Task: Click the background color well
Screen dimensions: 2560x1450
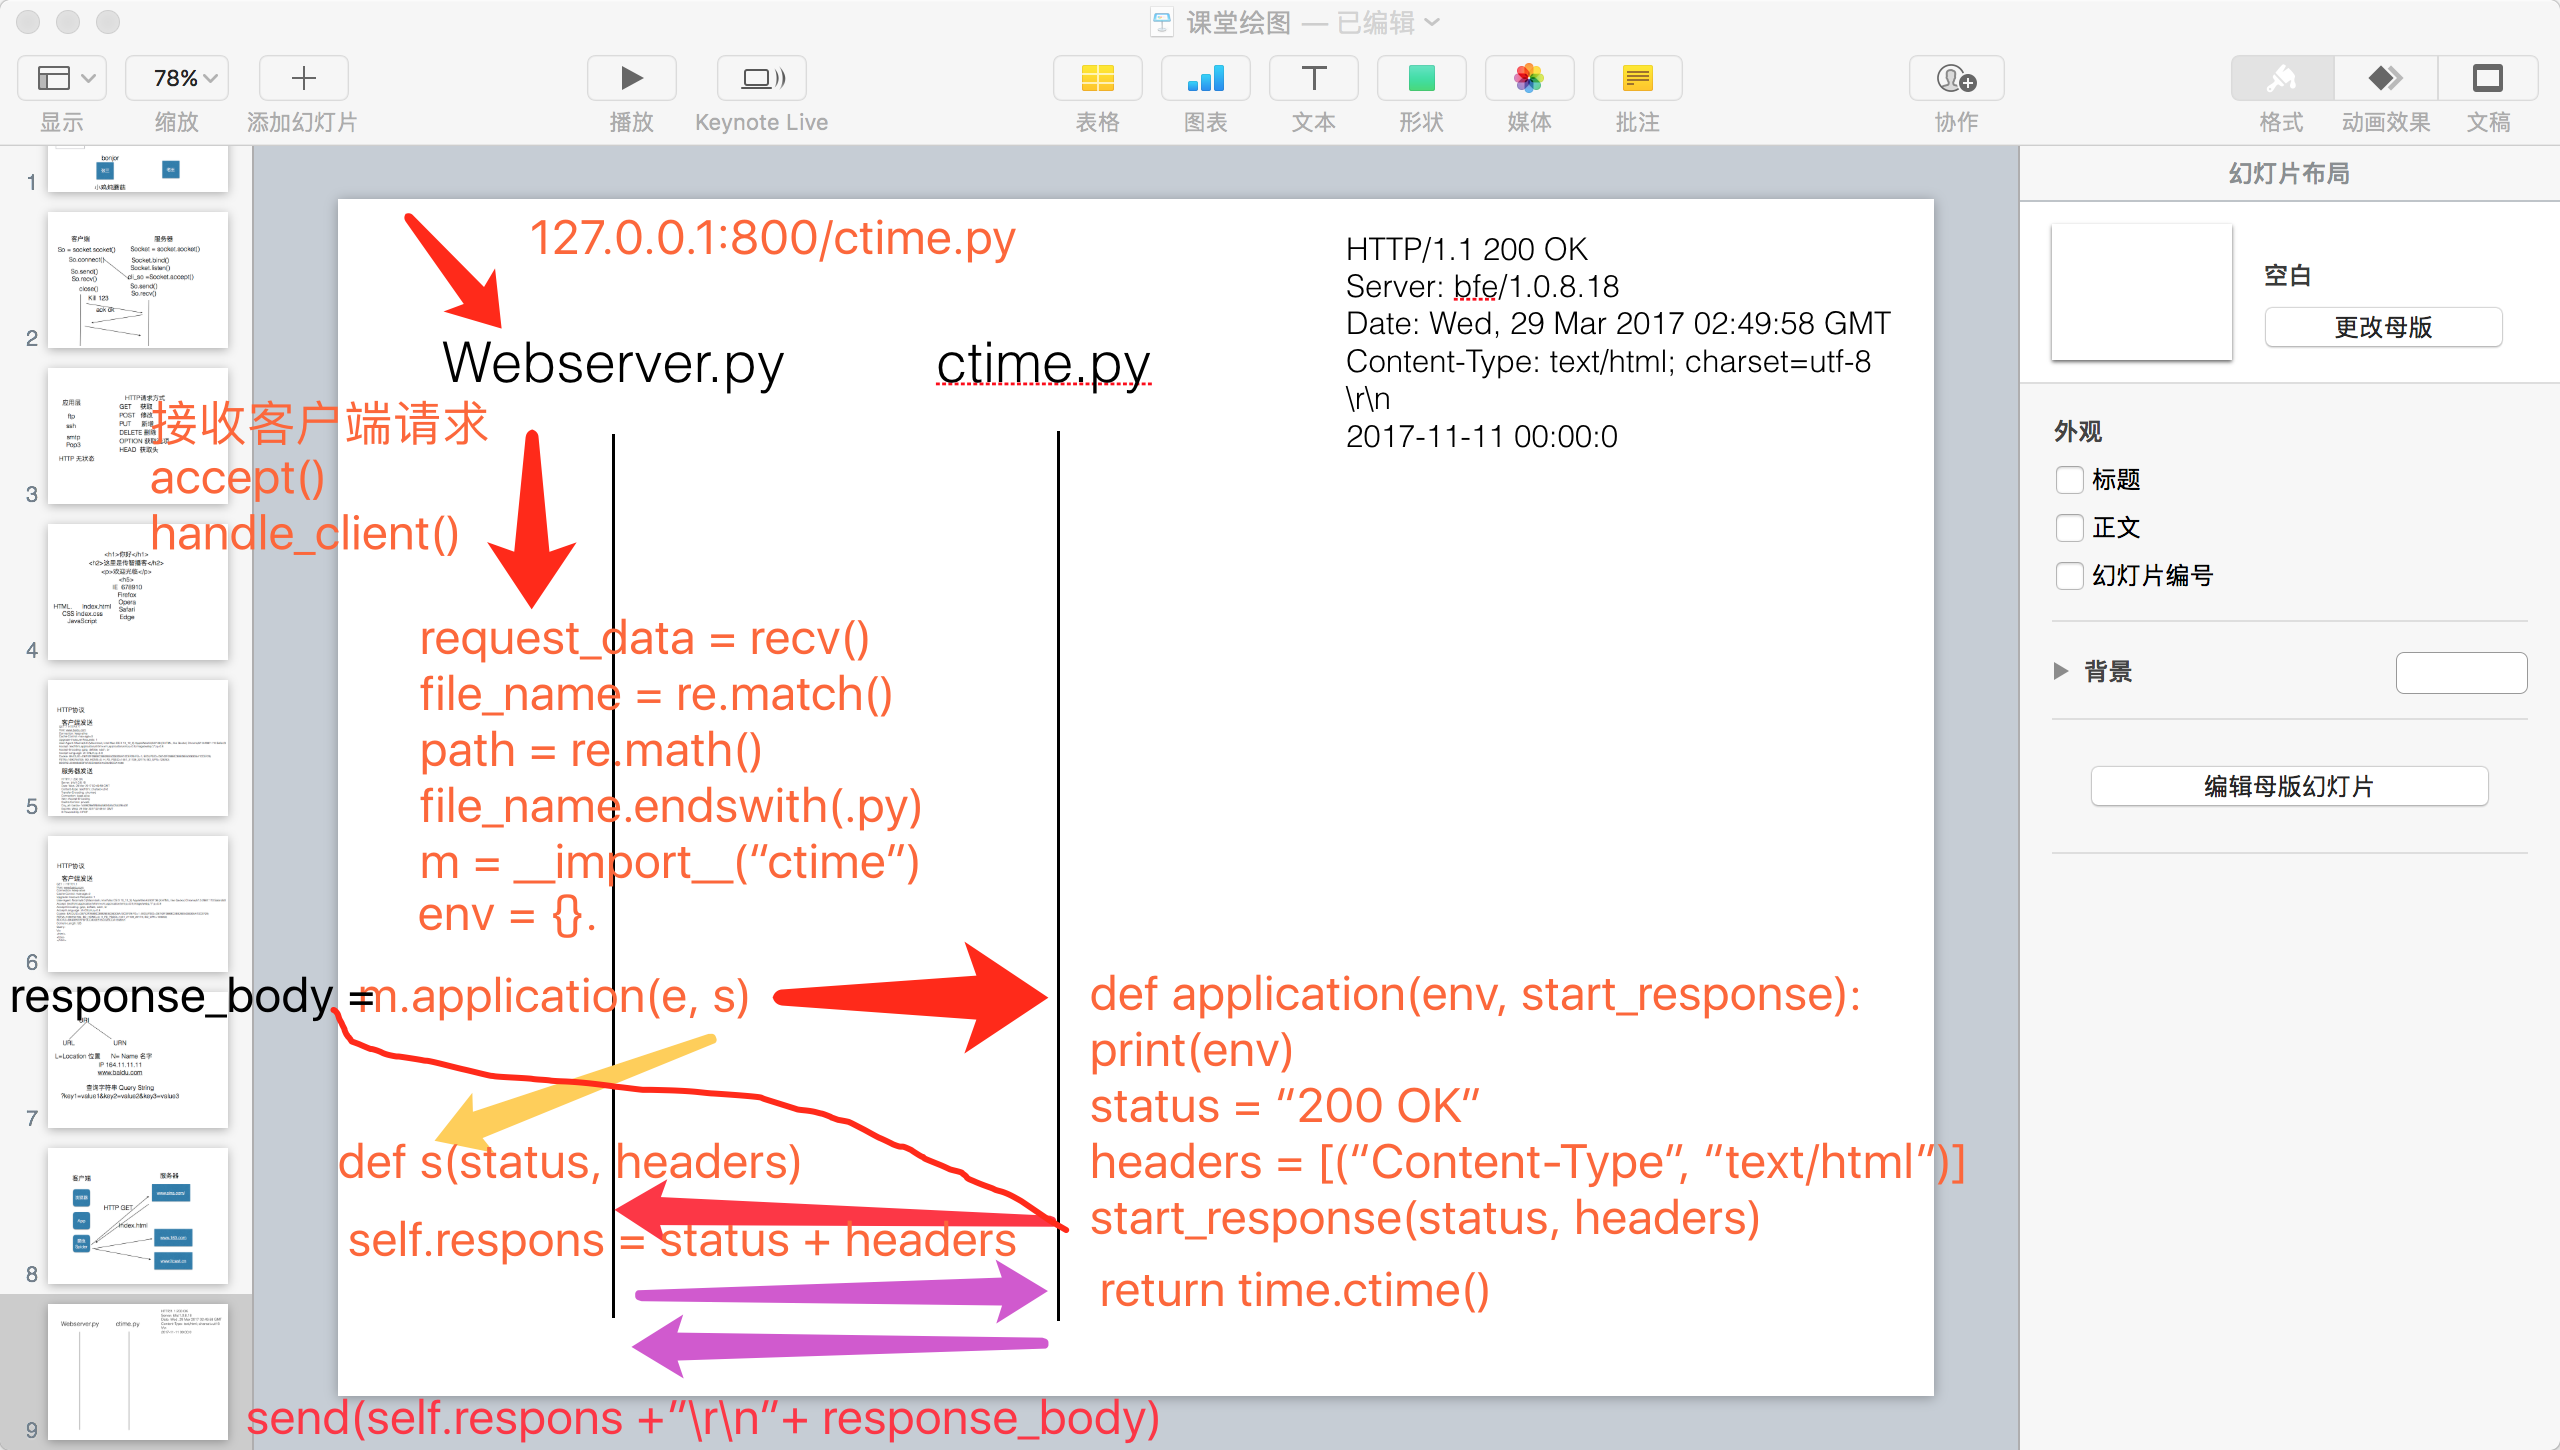Action: click(x=2461, y=672)
